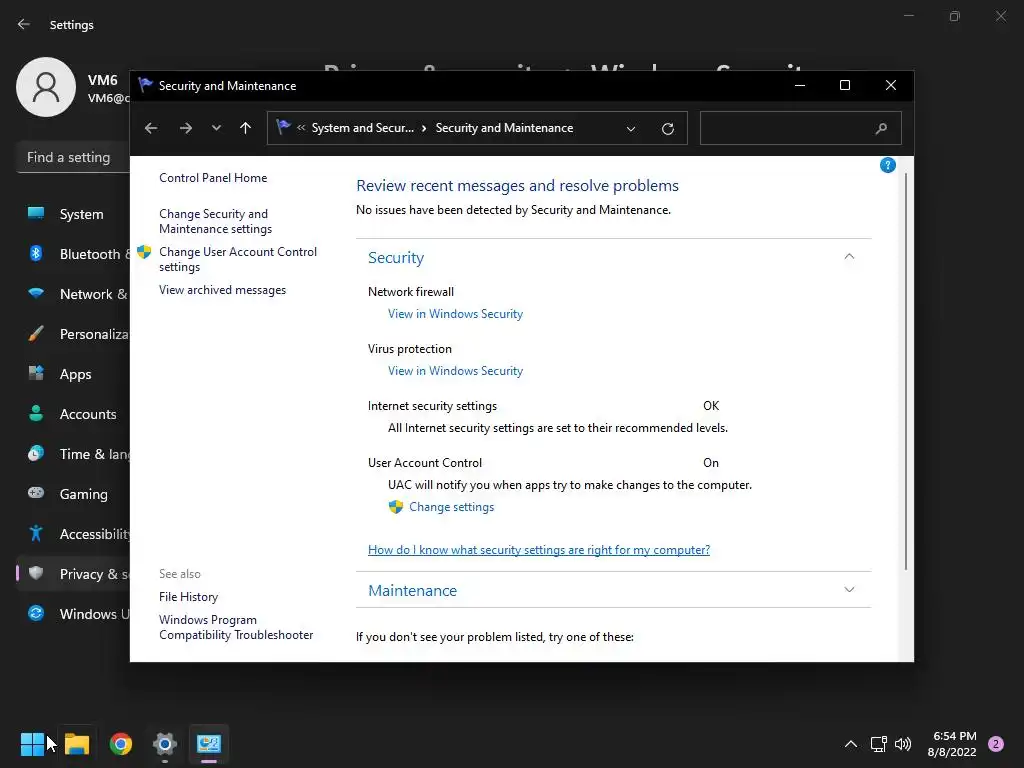The image size is (1024, 768).
Task: Open File Explorer from taskbar
Action: coord(77,744)
